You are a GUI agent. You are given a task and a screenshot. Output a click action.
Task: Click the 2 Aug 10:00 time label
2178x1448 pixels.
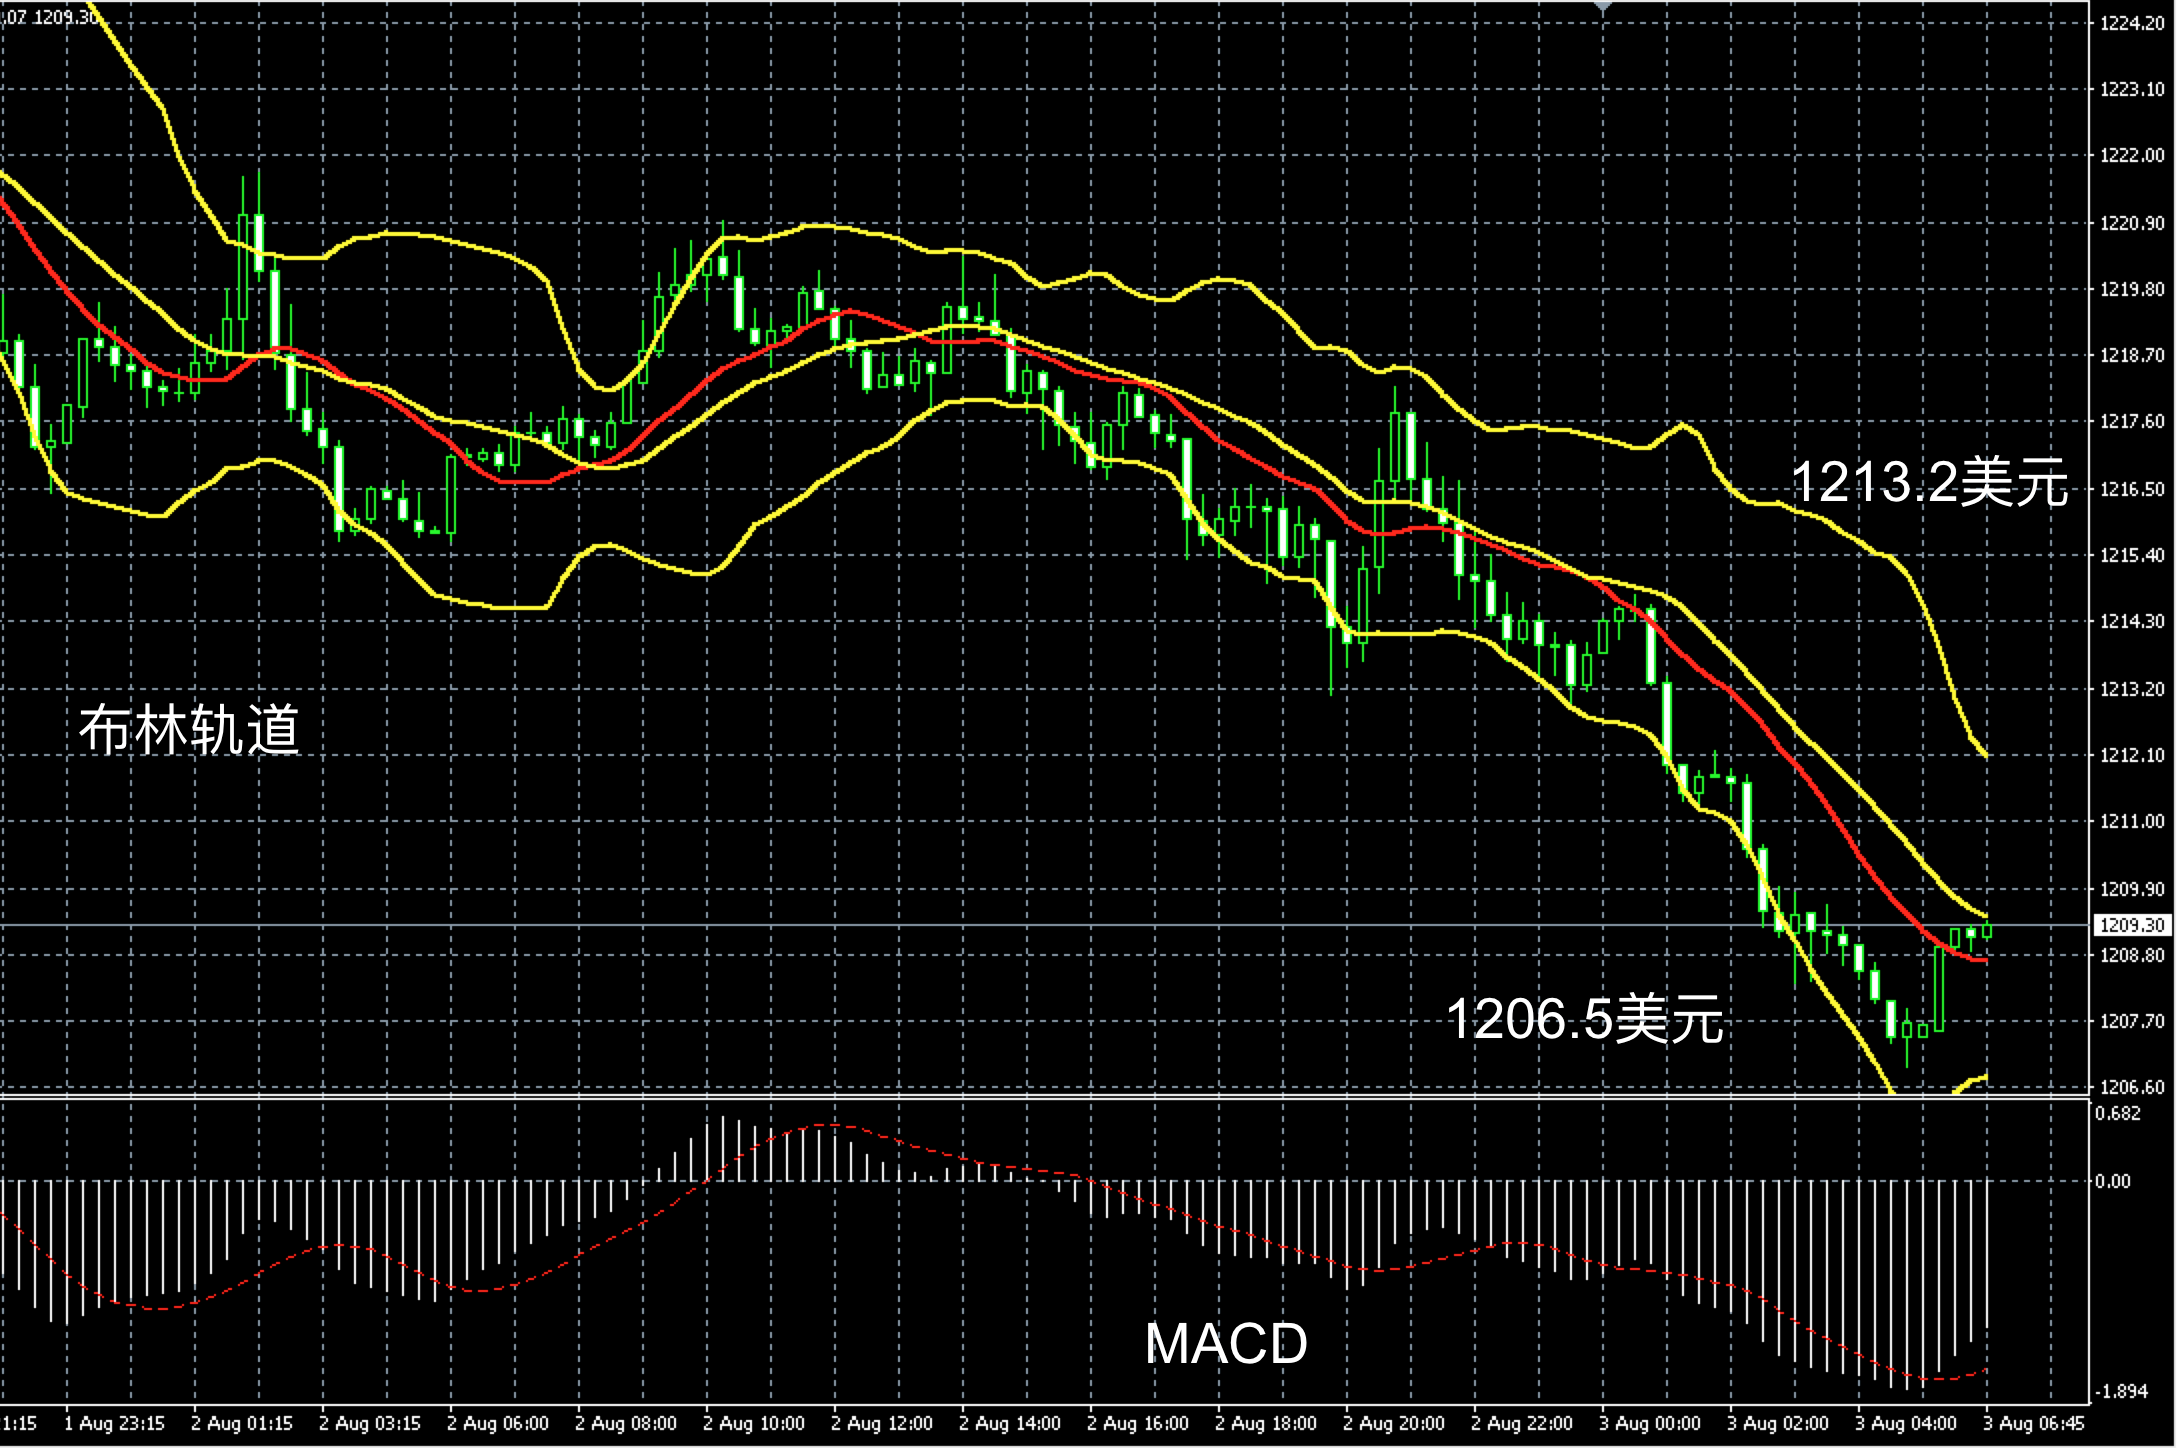(x=754, y=1423)
